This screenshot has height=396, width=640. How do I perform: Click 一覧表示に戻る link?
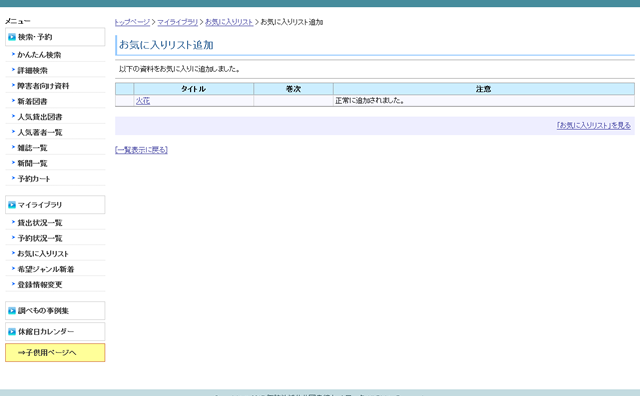[141, 150]
